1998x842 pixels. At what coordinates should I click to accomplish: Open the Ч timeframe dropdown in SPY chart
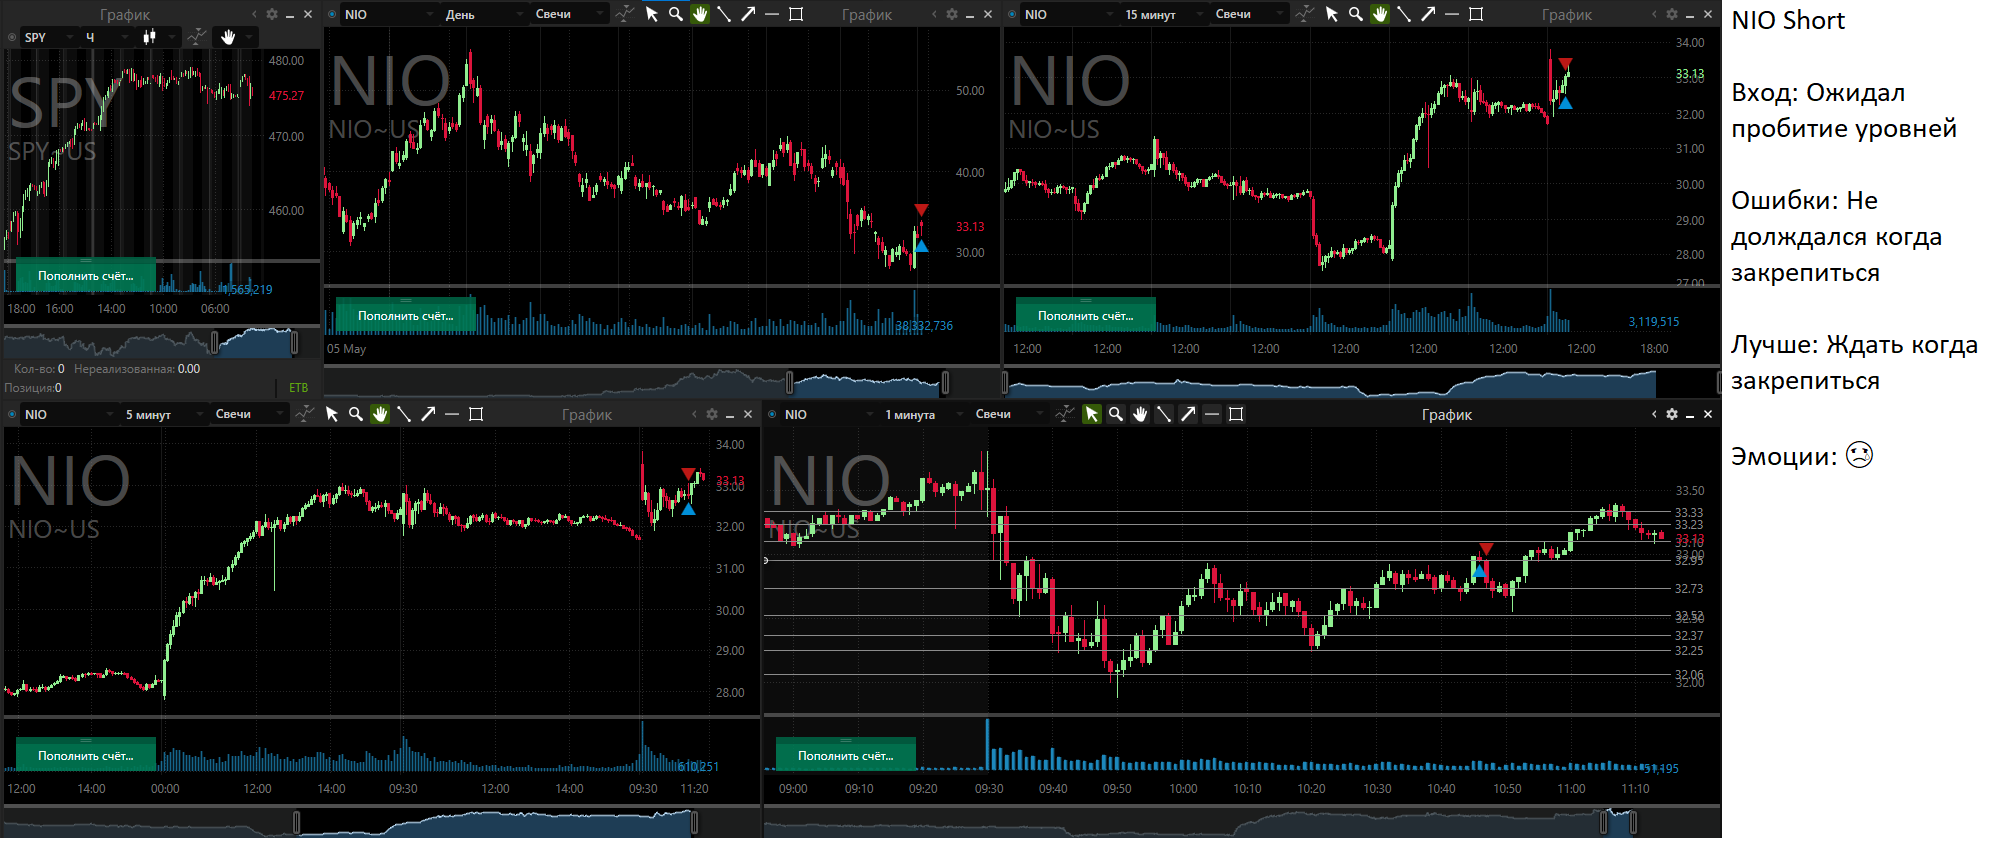[x=106, y=37]
